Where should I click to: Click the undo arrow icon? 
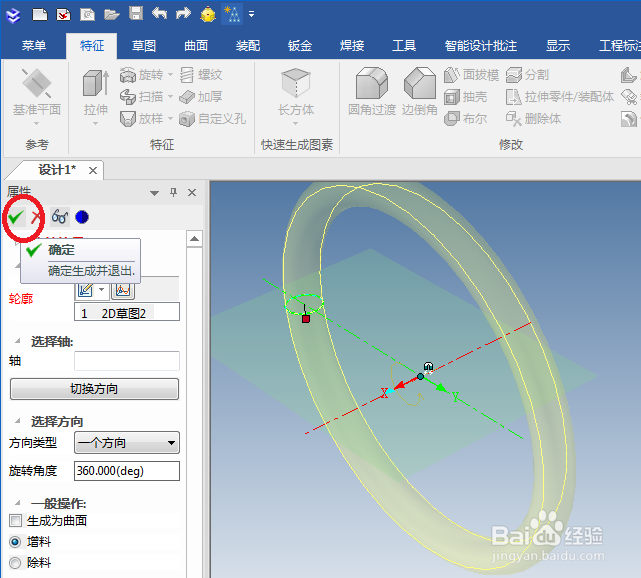(x=159, y=13)
